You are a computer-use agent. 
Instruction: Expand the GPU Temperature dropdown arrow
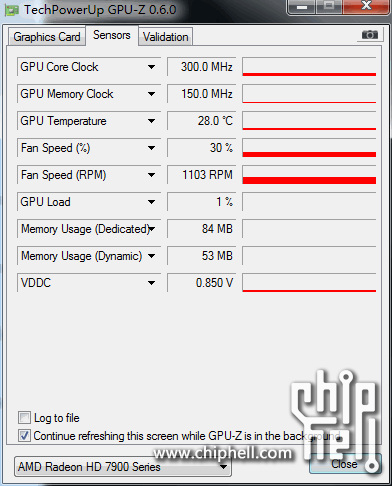pyautogui.click(x=151, y=121)
